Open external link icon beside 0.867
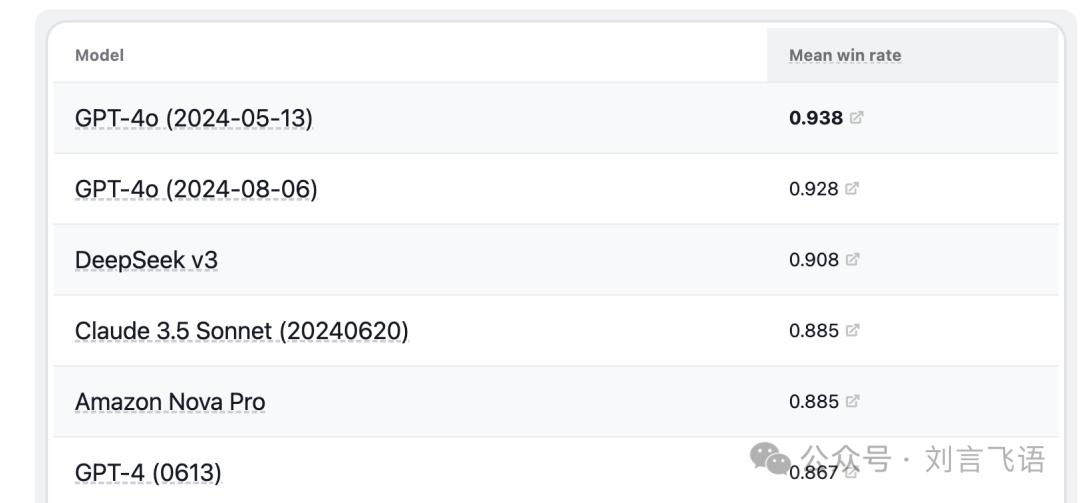 click(852, 472)
